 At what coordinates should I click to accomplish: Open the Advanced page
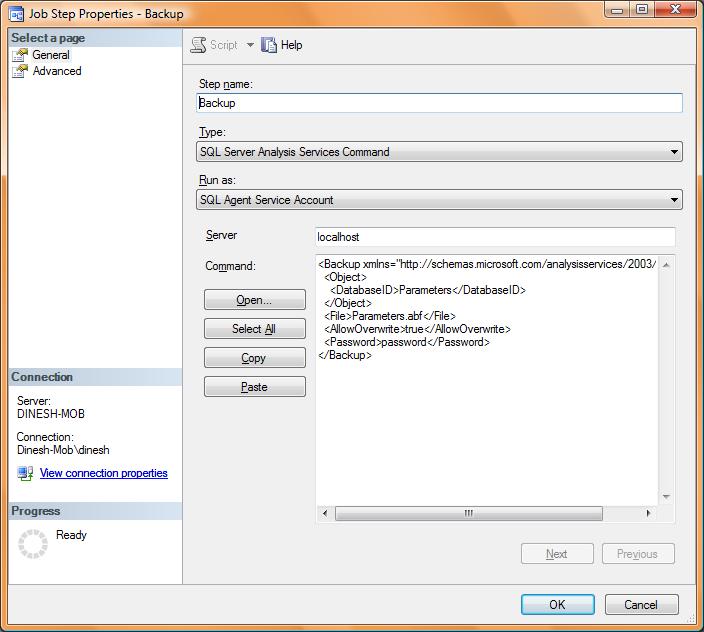[x=57, y=71]
